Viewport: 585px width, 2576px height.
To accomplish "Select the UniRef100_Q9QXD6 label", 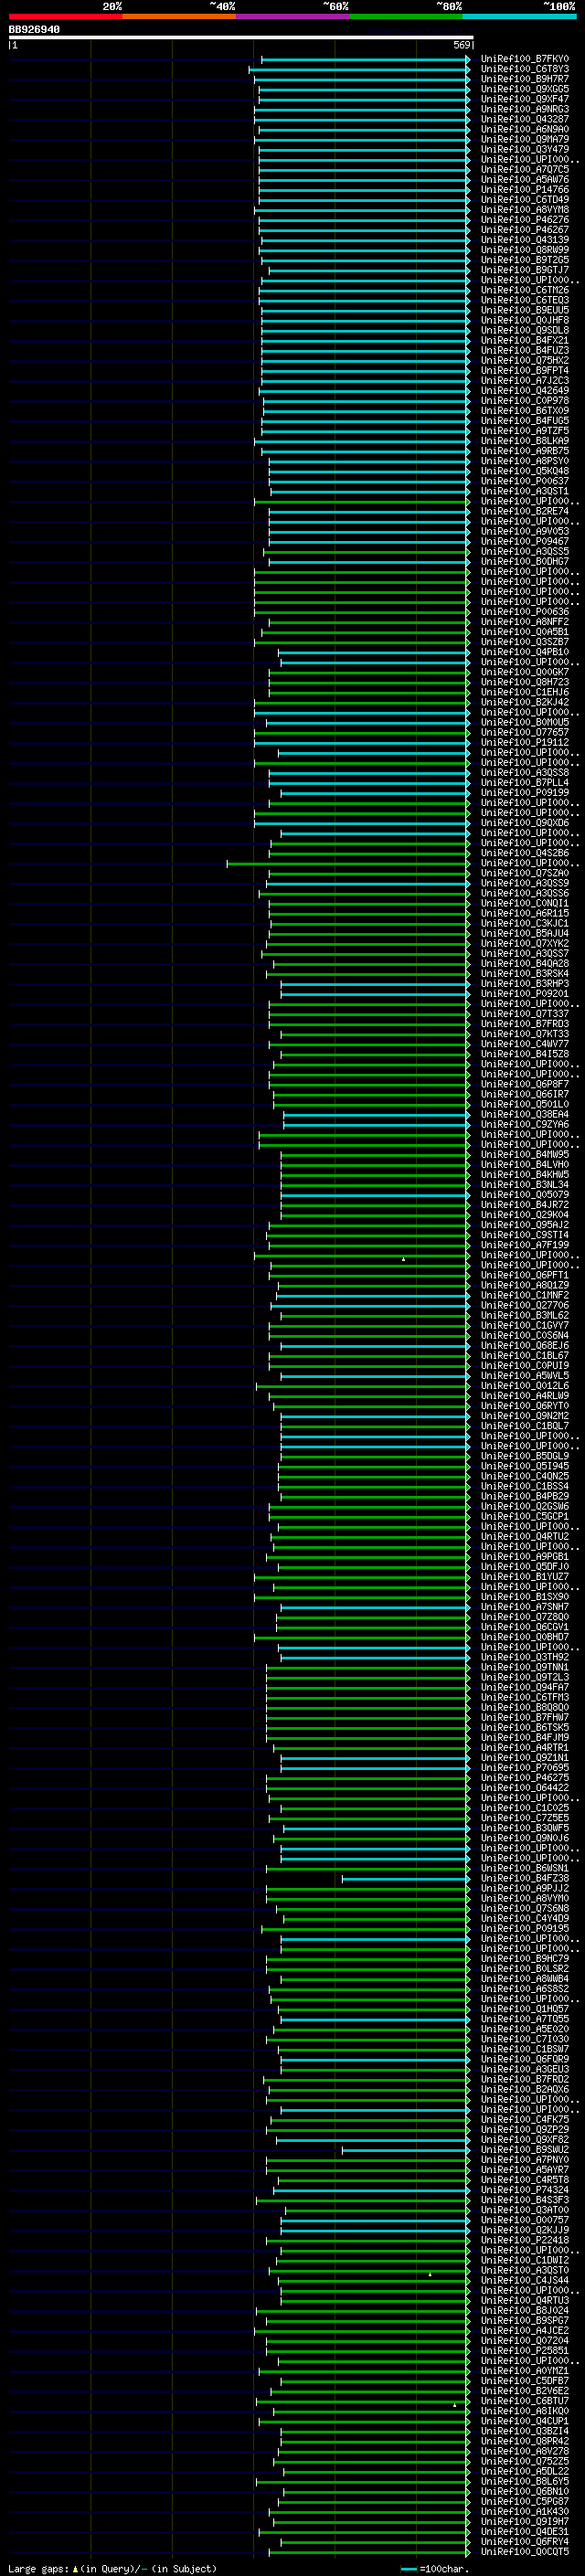I will click(524, 823).
